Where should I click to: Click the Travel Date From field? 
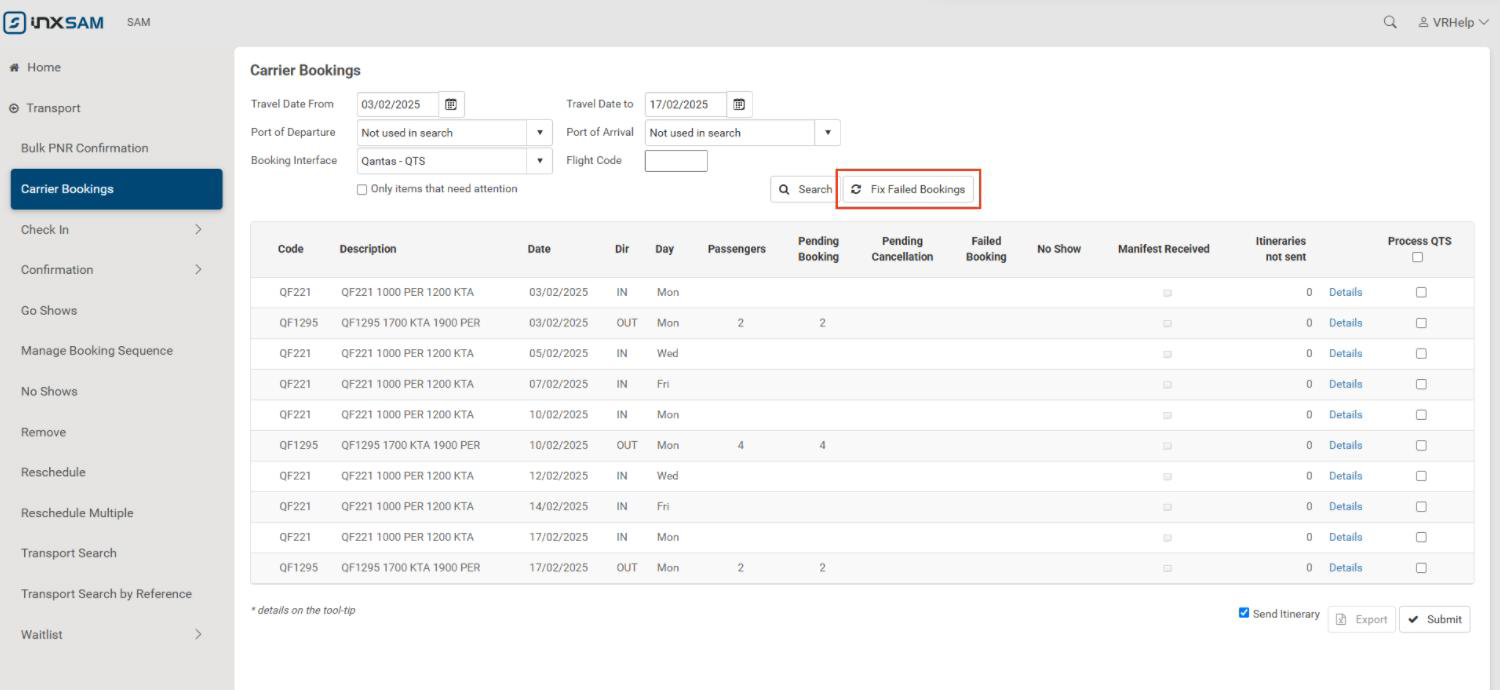point(397,104)
